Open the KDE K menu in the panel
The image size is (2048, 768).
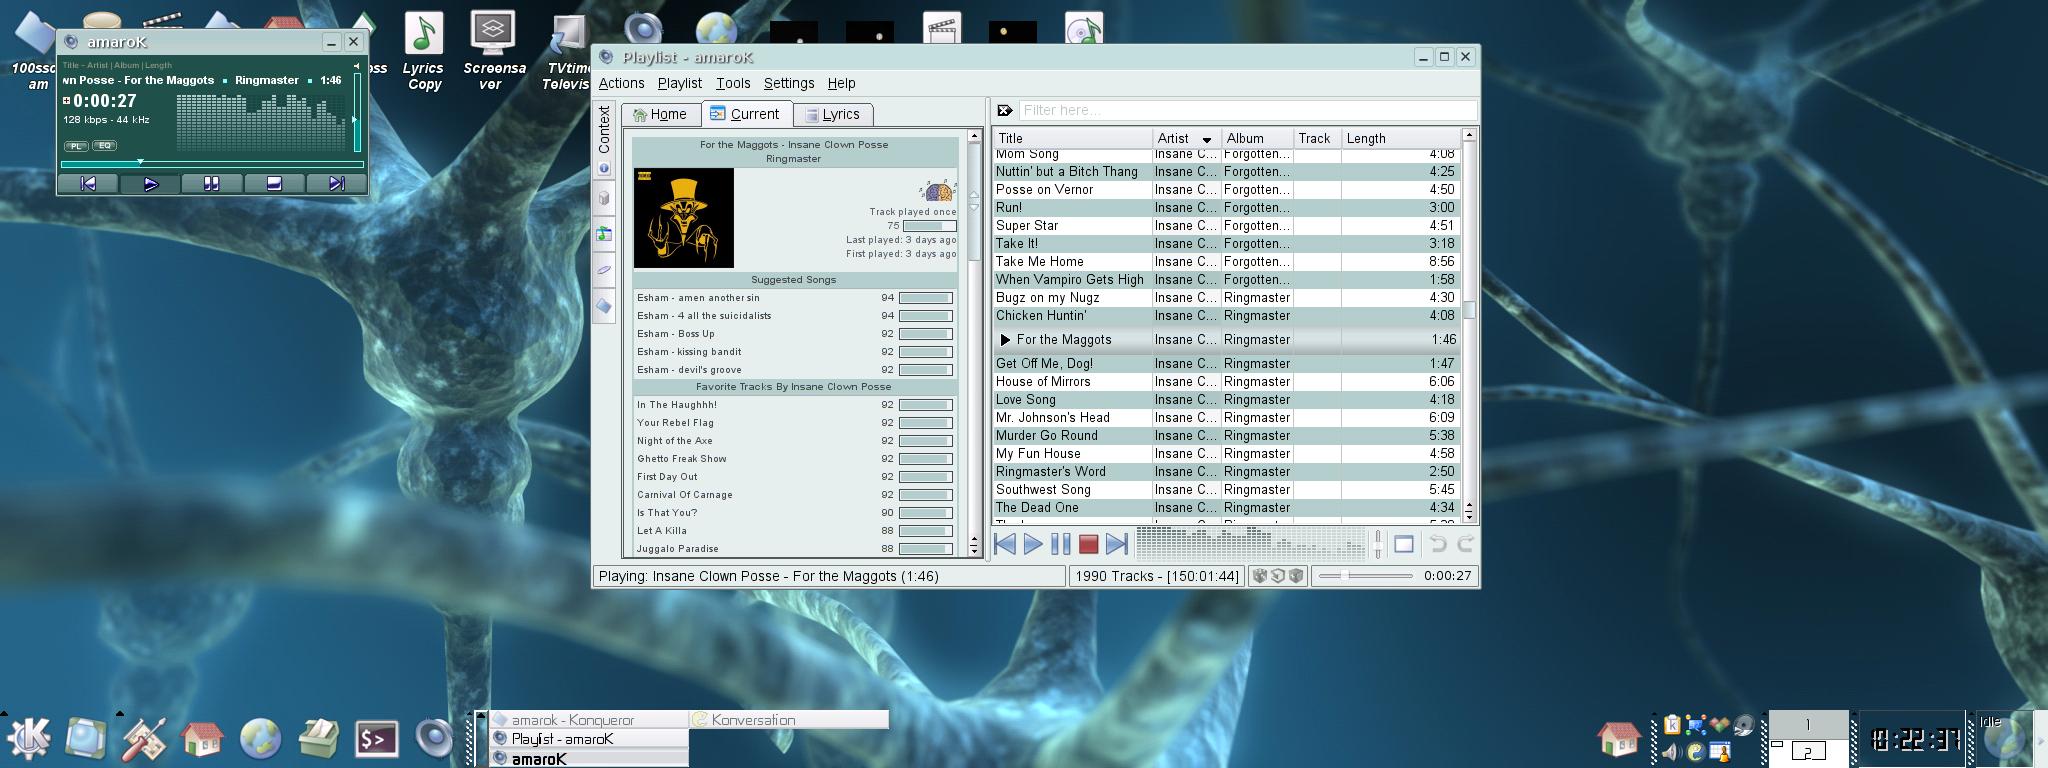pyautogui.click(x=29, y=738)
